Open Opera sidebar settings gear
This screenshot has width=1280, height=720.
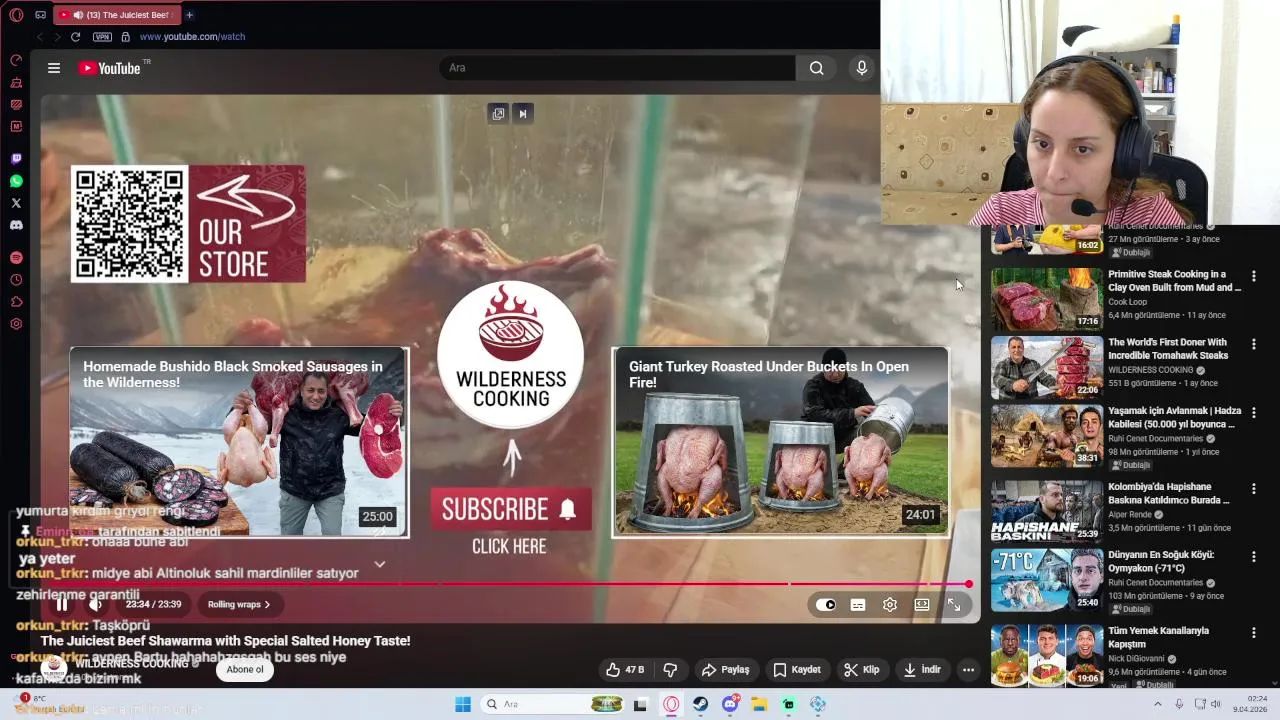16,324
